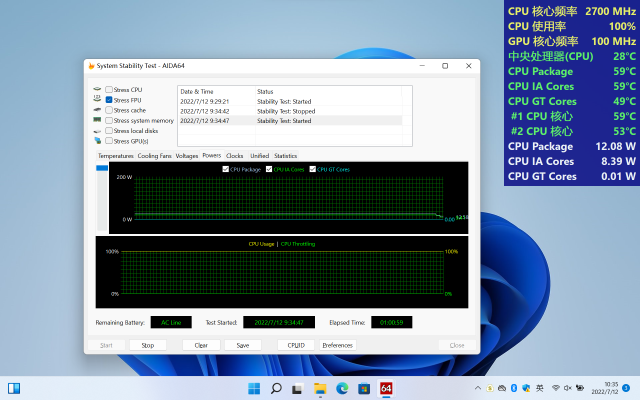Click the OneDrive cloud tray icon
Image resolution: width=640 pixels, height=400 pixels.
pos(502,388)
